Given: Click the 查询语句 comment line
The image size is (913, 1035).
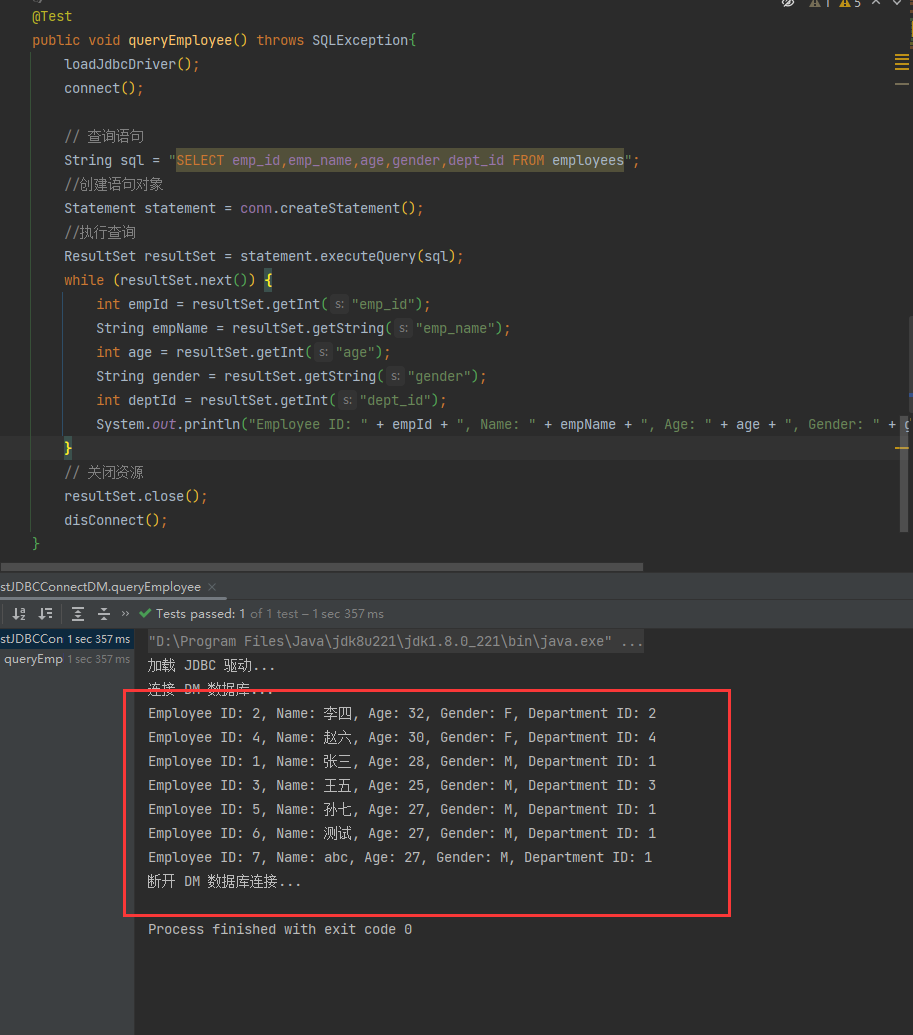Looking at the screenshot, I should 104,137.
